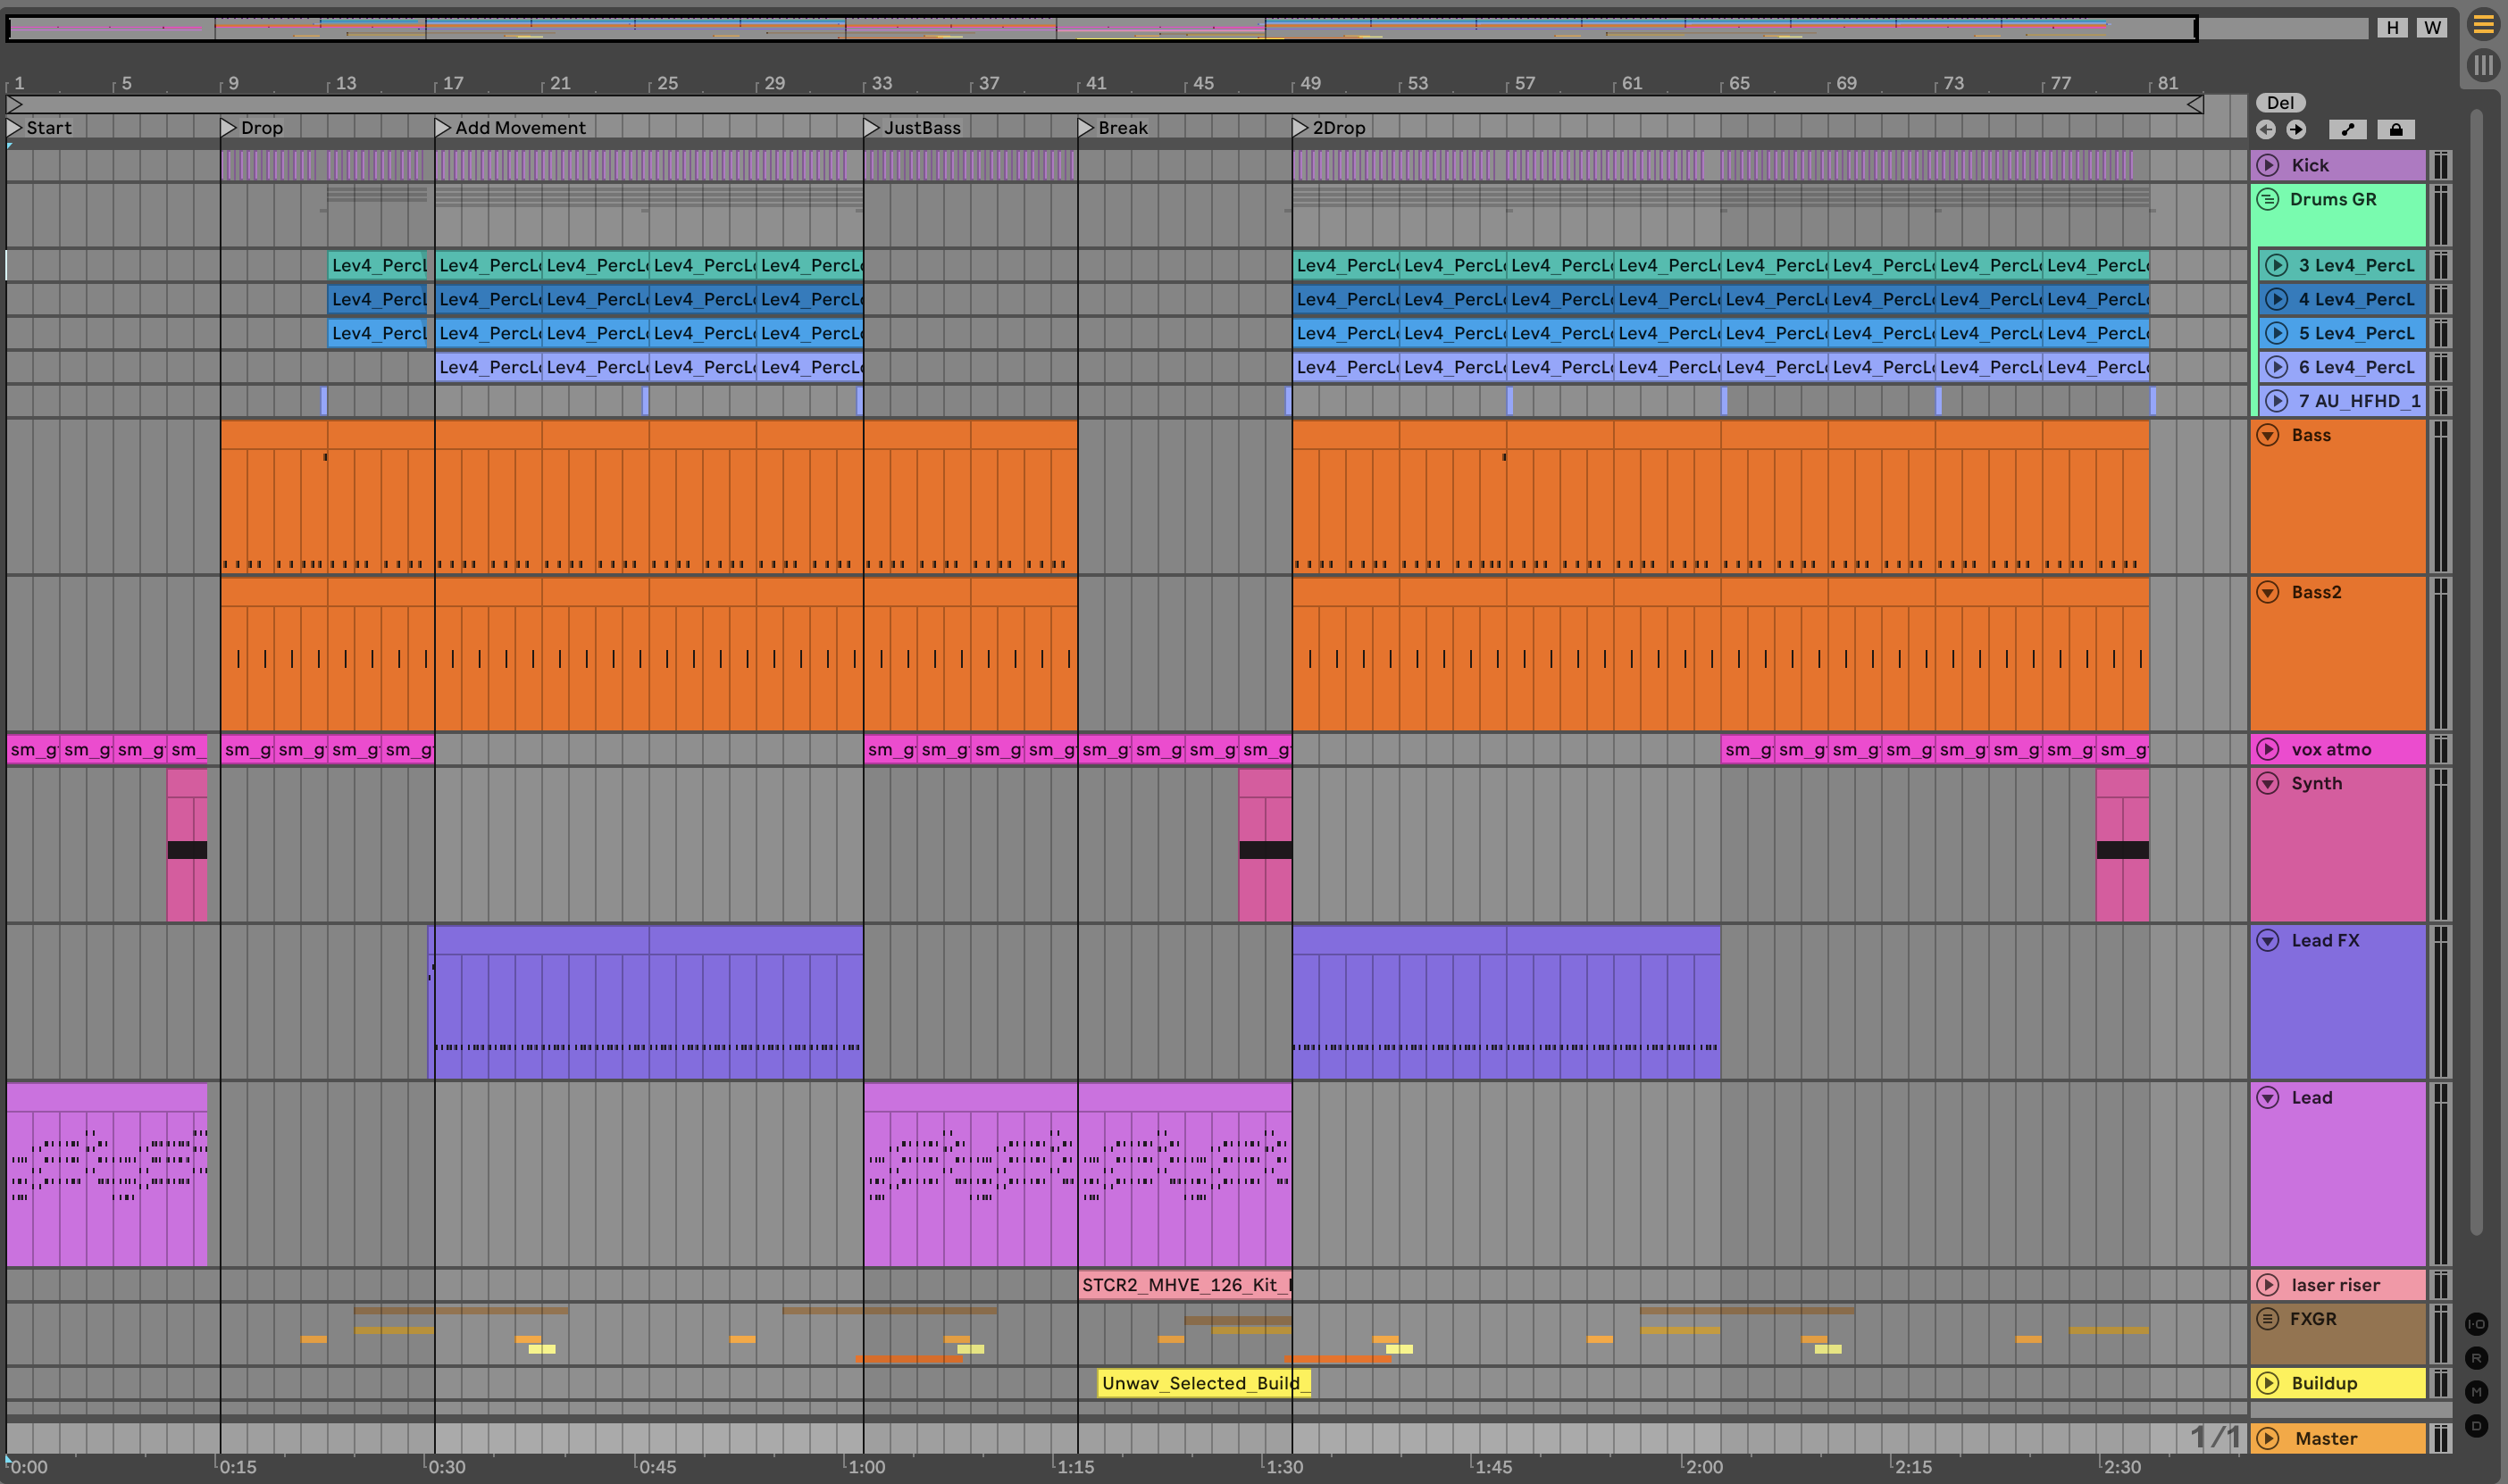Show In/Out section via I-O button
Viewport: 2508px width, 1484px height.
(x=2476, y=1324)
